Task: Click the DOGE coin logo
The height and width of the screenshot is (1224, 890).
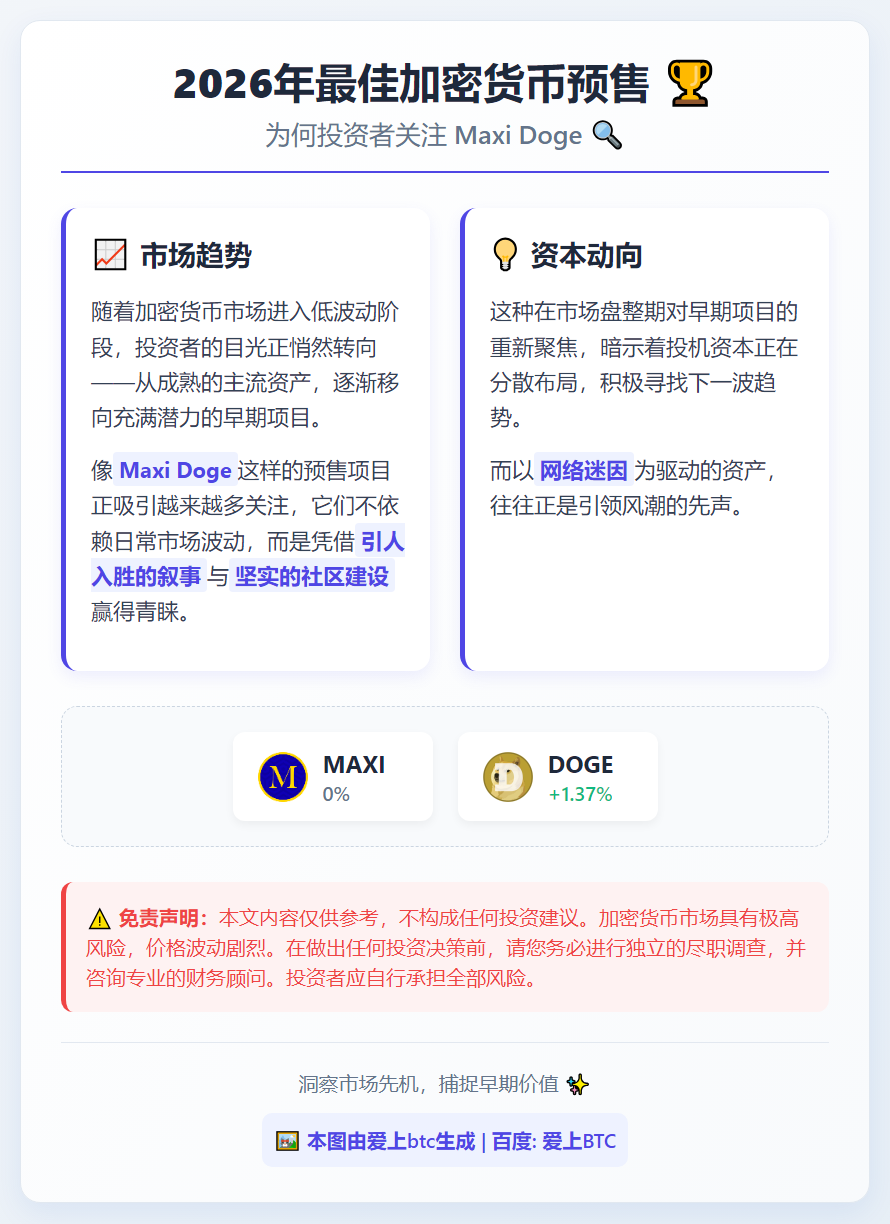Action: [x=508, y=777]
